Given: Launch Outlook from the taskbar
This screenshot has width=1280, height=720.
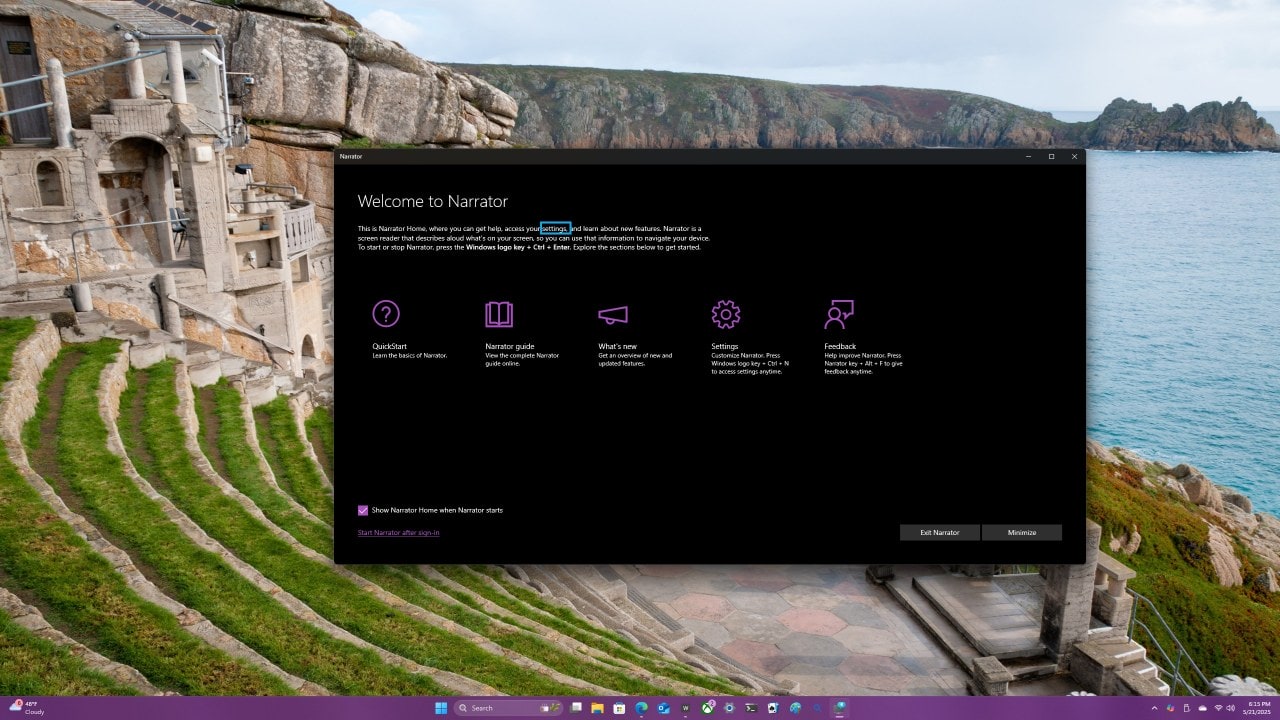Looking at the screenshot, I should coord(662,707).
